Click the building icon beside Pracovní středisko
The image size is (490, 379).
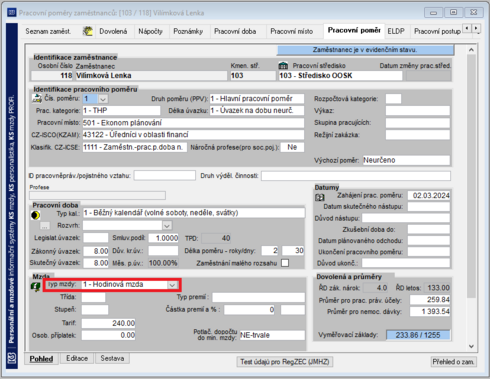point(283,65)
